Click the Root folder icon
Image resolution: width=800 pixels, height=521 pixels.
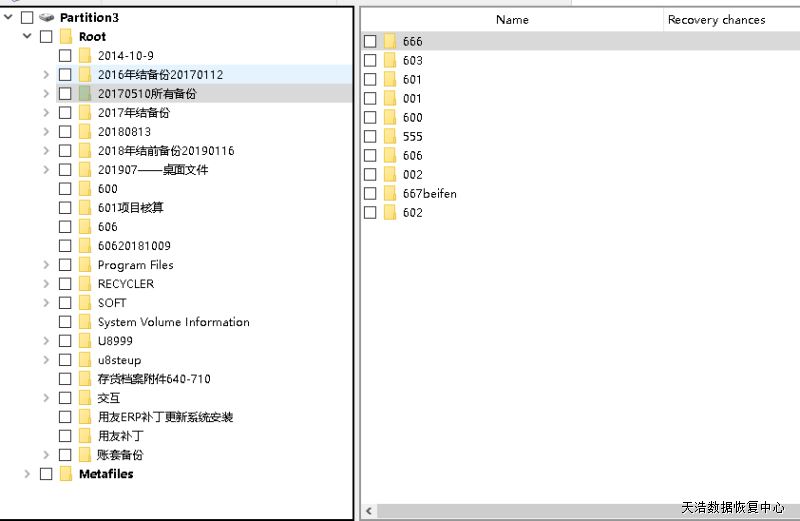click(66, 37)
